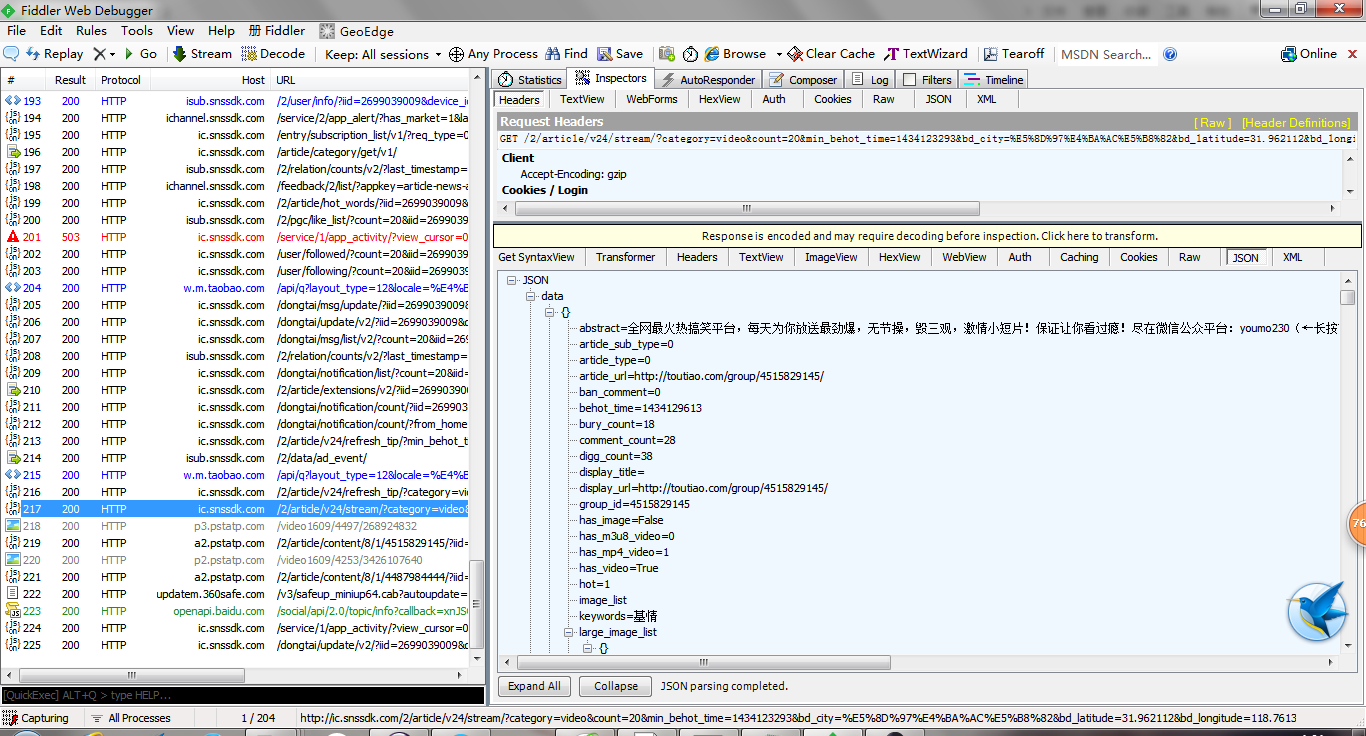Open the Composer tab
Screen dimensions: 1366x736
[803, 79]
